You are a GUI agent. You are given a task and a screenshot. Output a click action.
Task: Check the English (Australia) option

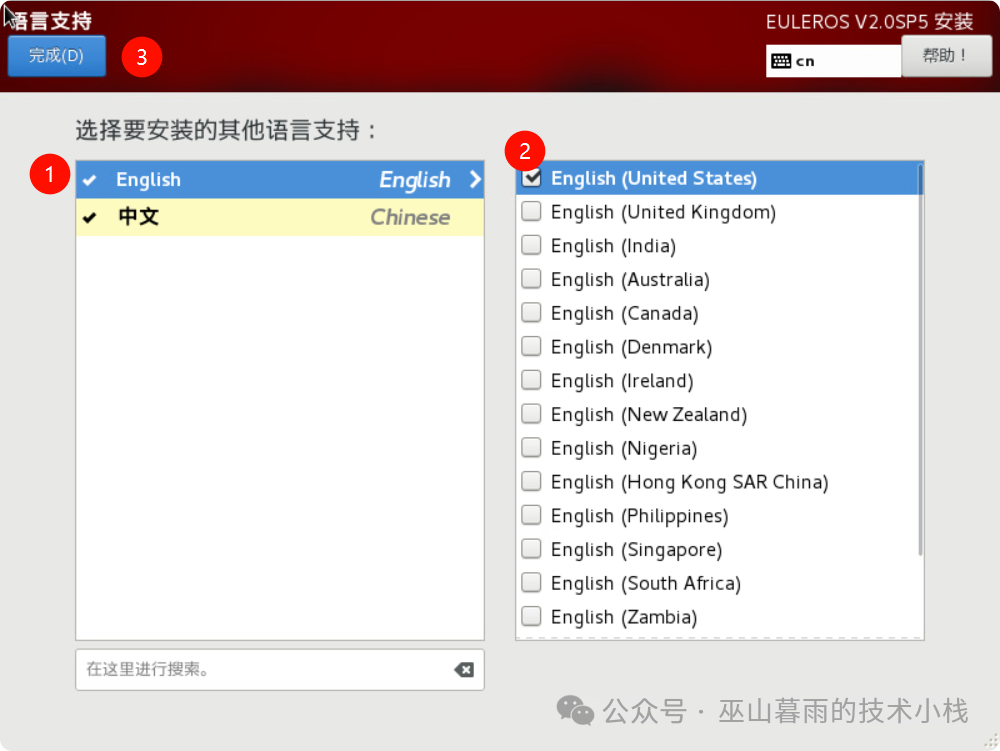point(532,280)
